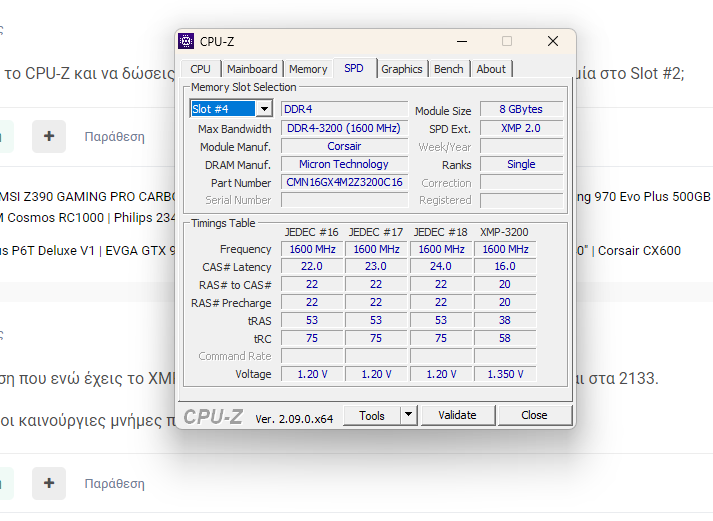Click the XMP RAS# to CAS# value 20
Viewport: 713px width, 521px height.
click(x=505, y=285)
